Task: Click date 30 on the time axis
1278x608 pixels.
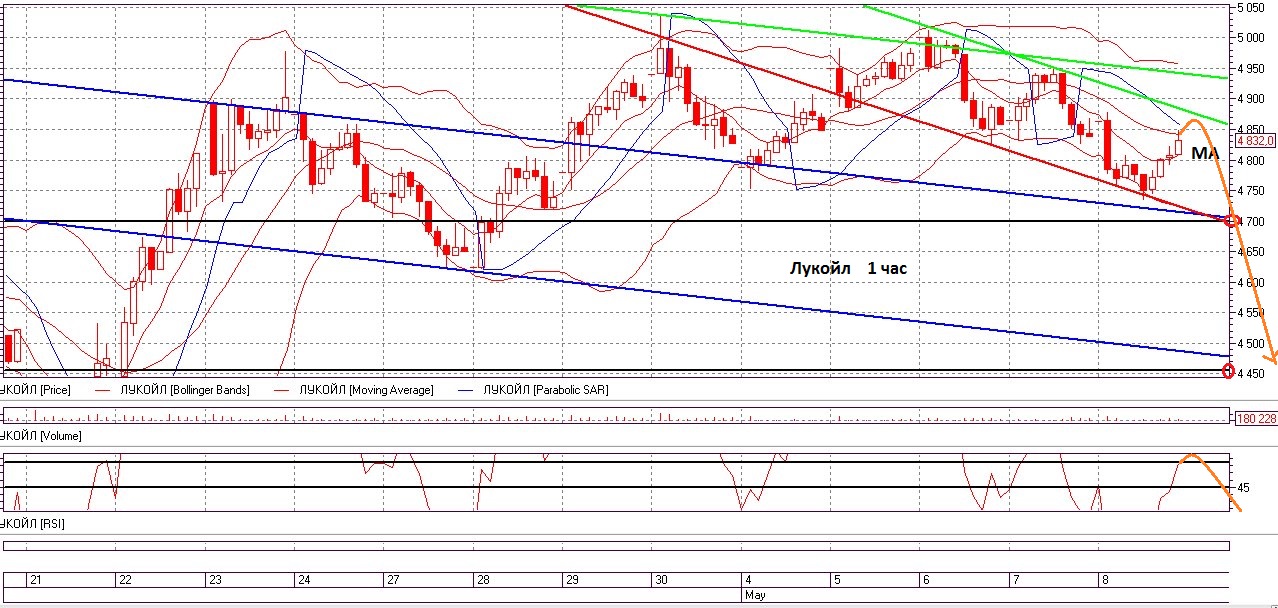Action: click(x=662, y=580)
